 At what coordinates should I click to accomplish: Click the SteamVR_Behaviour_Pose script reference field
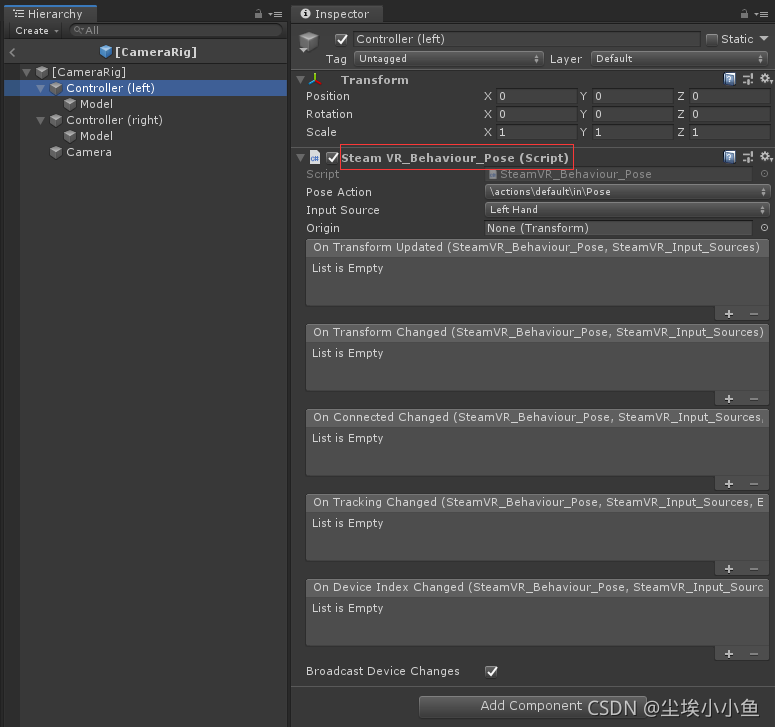pos(618,174)
